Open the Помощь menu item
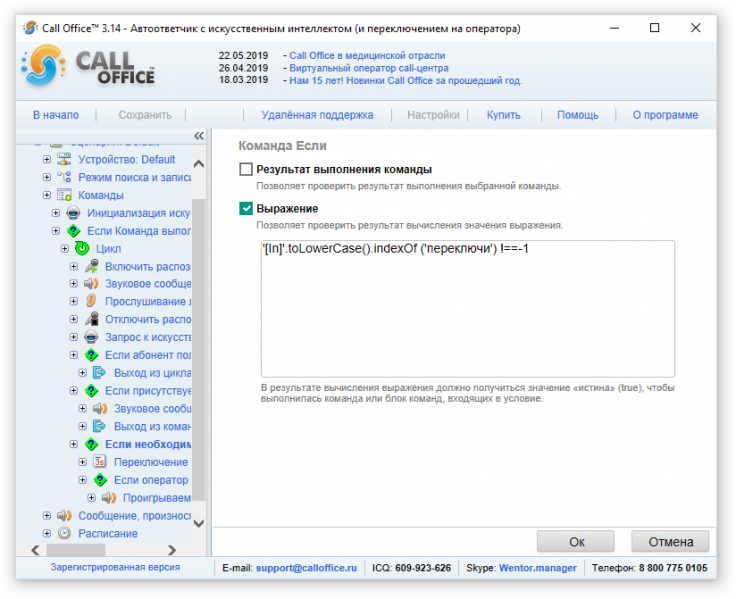736x599 pixels. (578, 115)
